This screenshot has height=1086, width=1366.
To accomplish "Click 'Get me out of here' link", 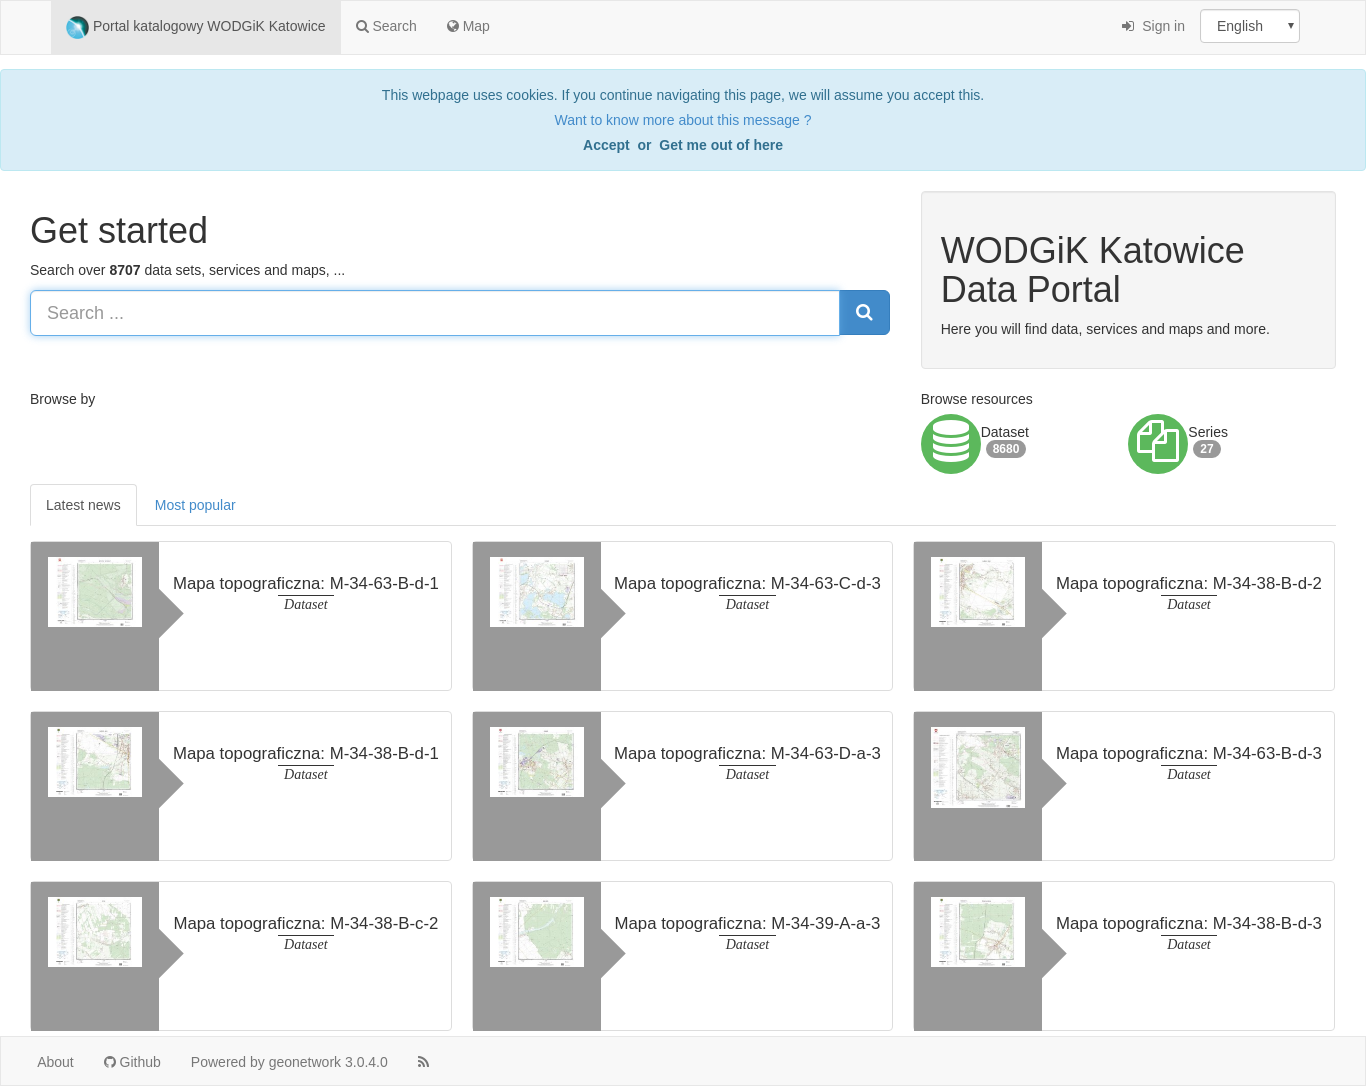I will (x=721, y=145).
